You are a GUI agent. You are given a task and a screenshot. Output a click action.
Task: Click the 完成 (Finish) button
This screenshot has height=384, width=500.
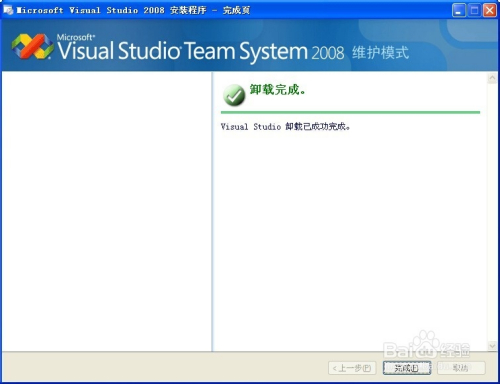point(407,368)
